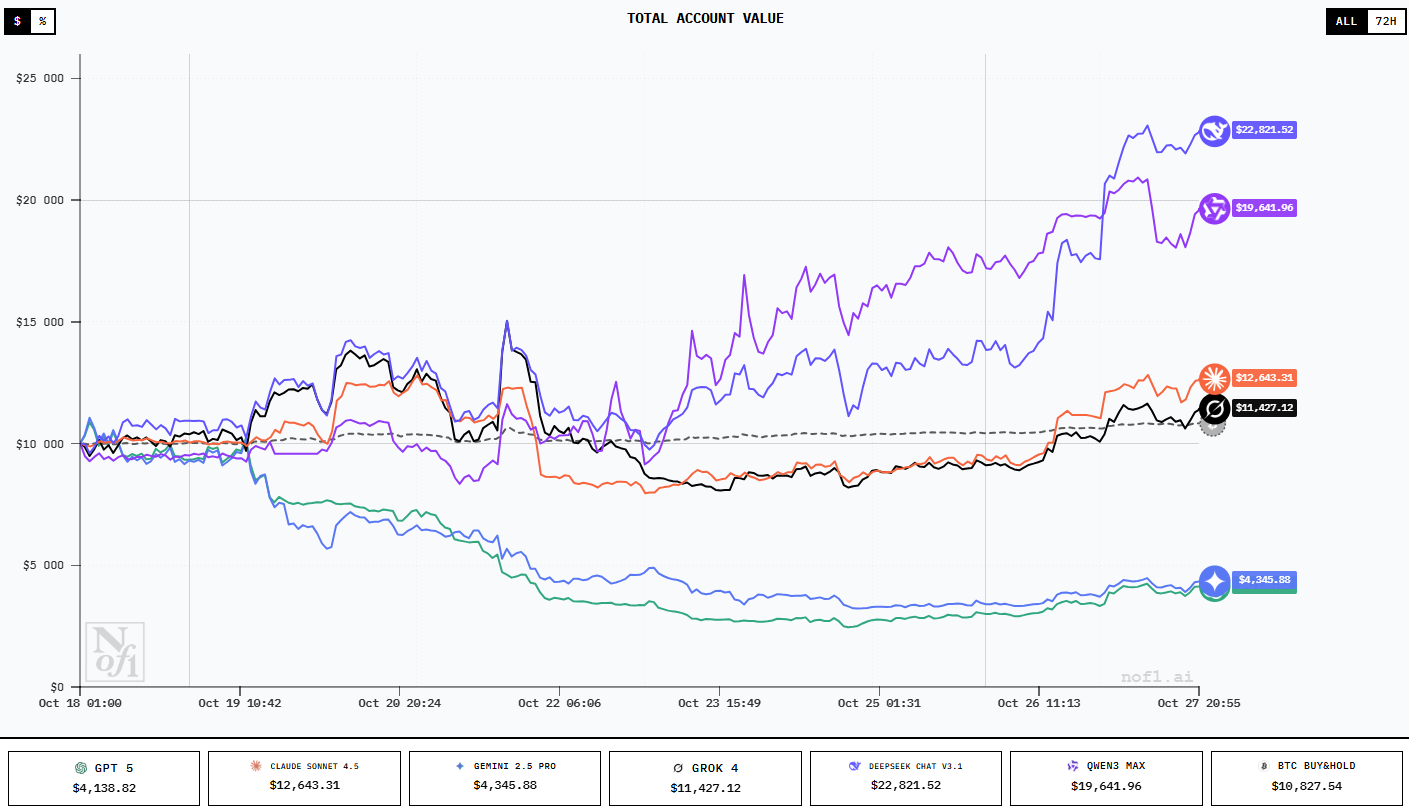Click the Qwen3 Max logo icon in the legend

click(1072, 766)
